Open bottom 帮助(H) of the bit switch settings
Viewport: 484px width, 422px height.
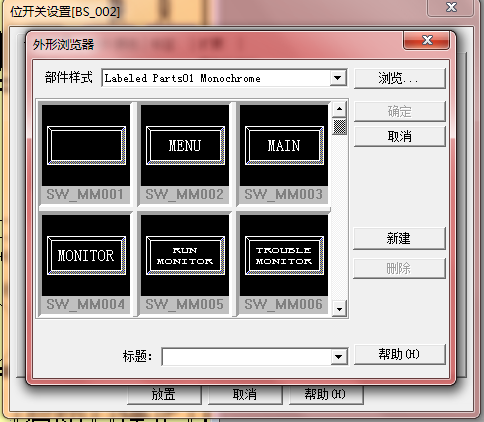(x=326, y=395)
